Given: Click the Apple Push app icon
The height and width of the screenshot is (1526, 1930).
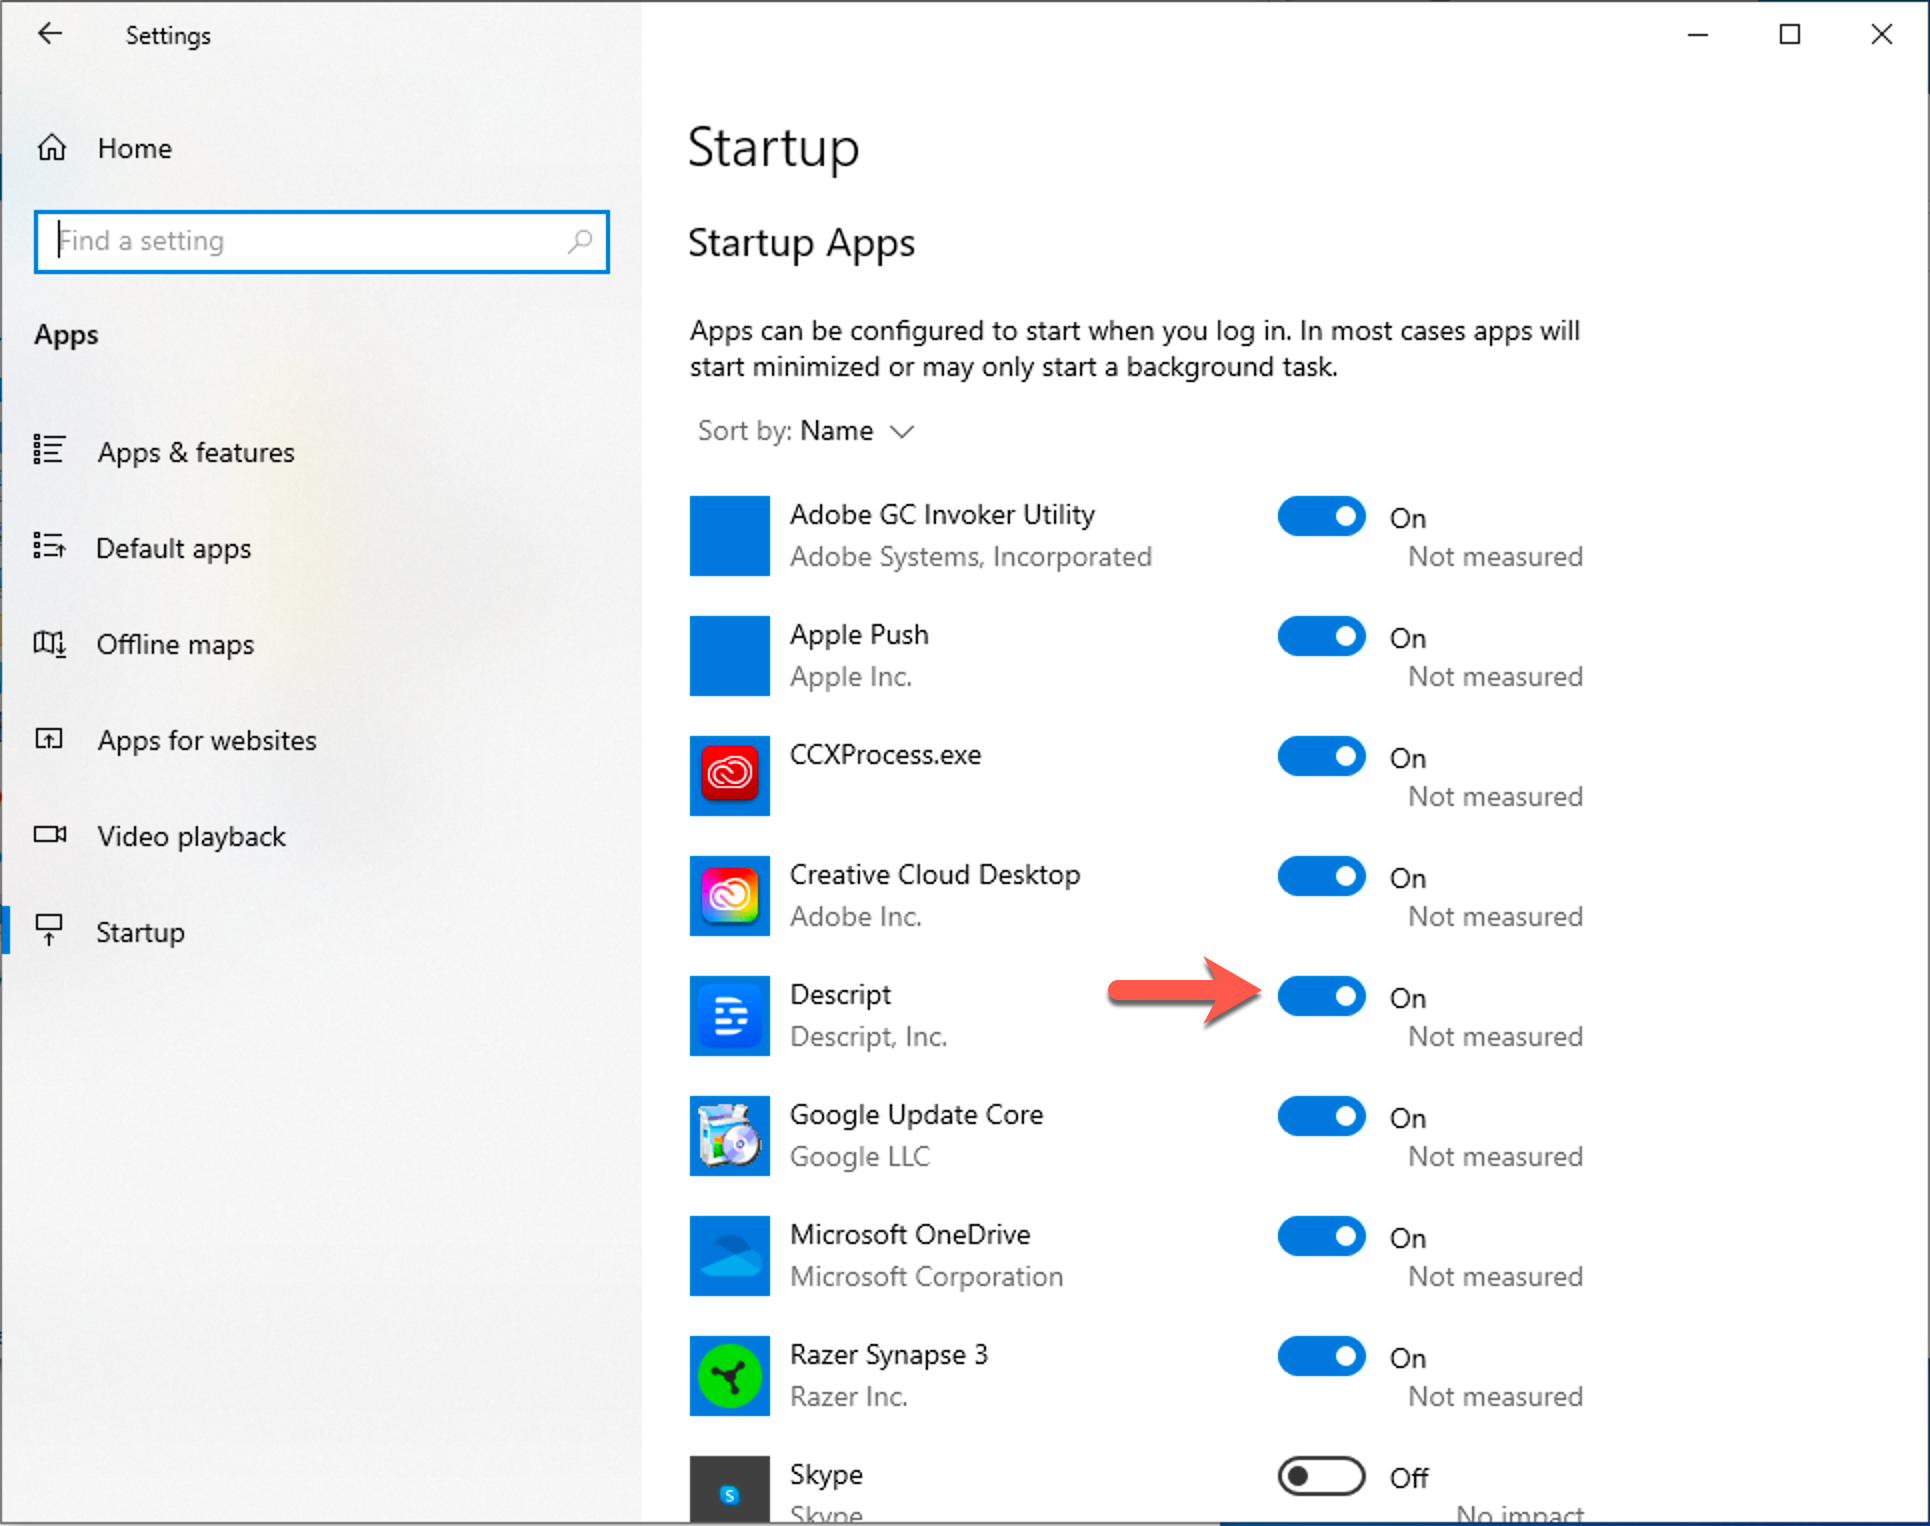Looking at the screenshot, I should [729, 656].
